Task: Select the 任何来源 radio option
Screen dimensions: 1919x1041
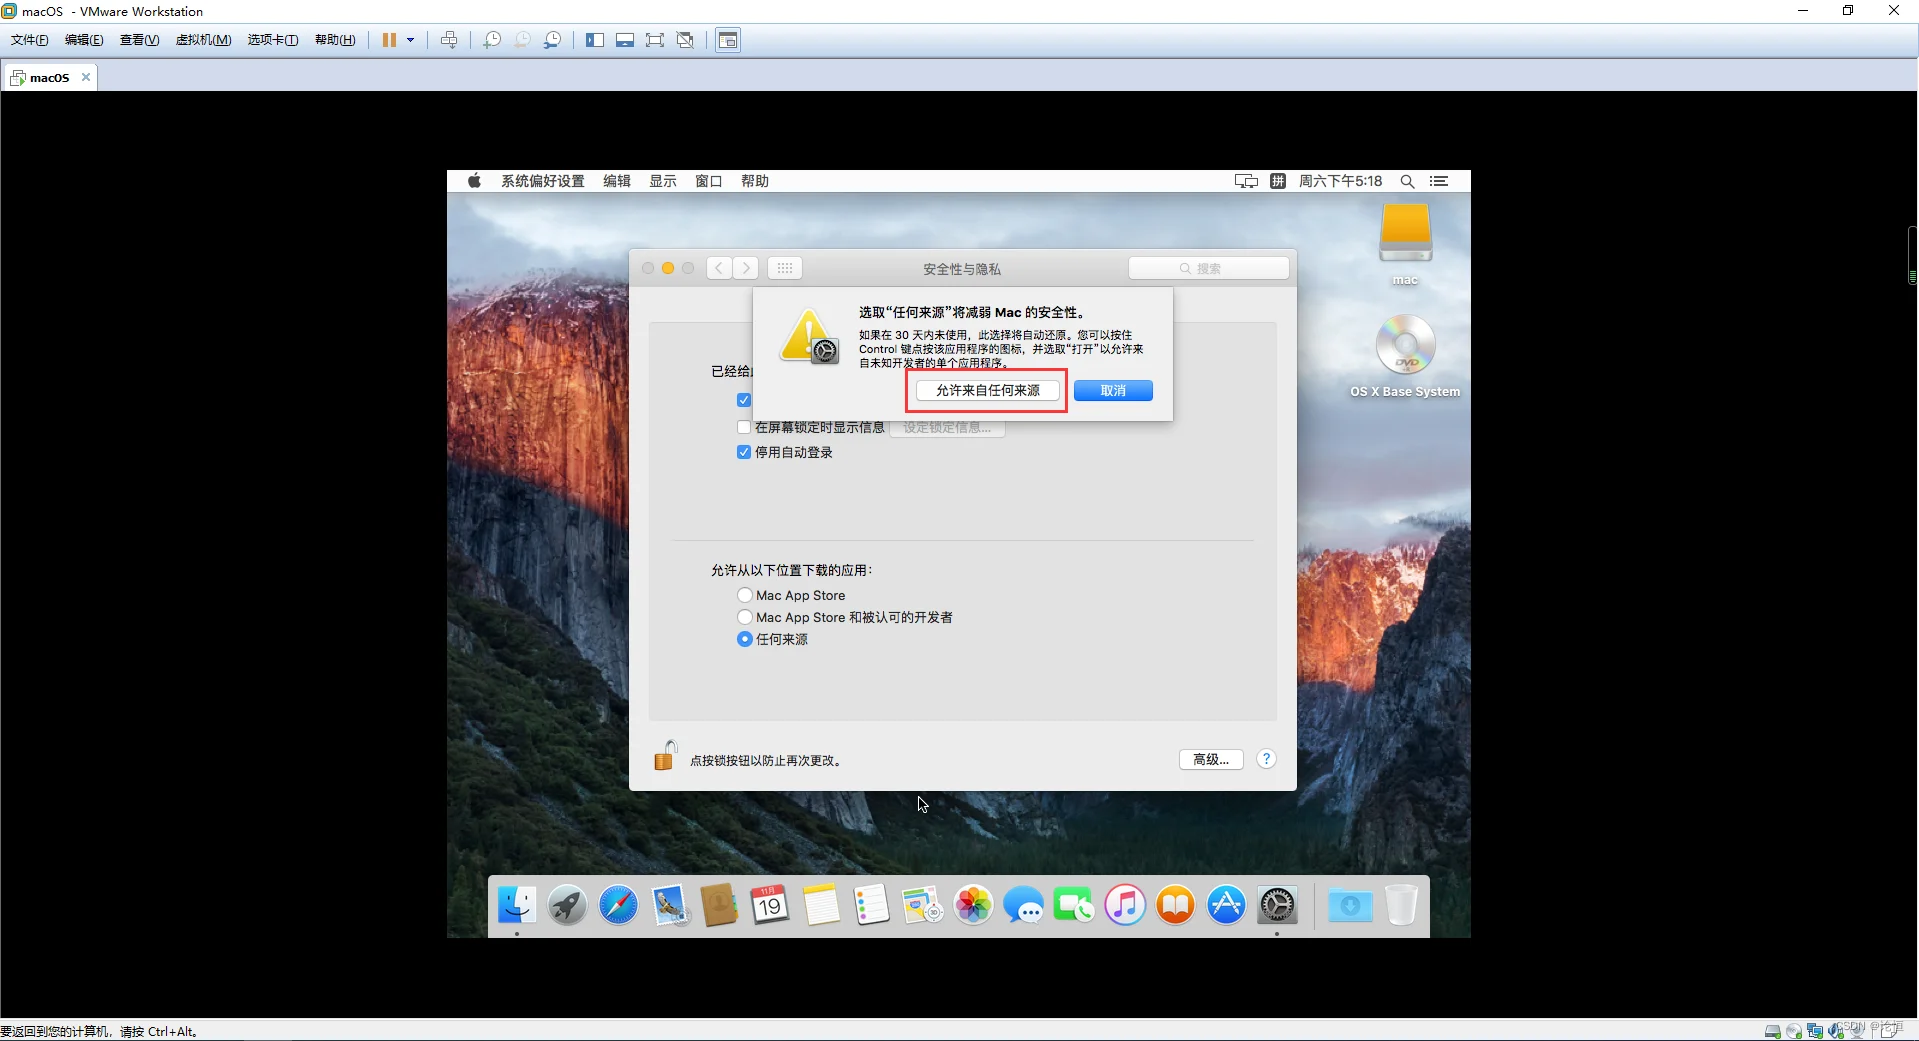Action: click(743, 639)
